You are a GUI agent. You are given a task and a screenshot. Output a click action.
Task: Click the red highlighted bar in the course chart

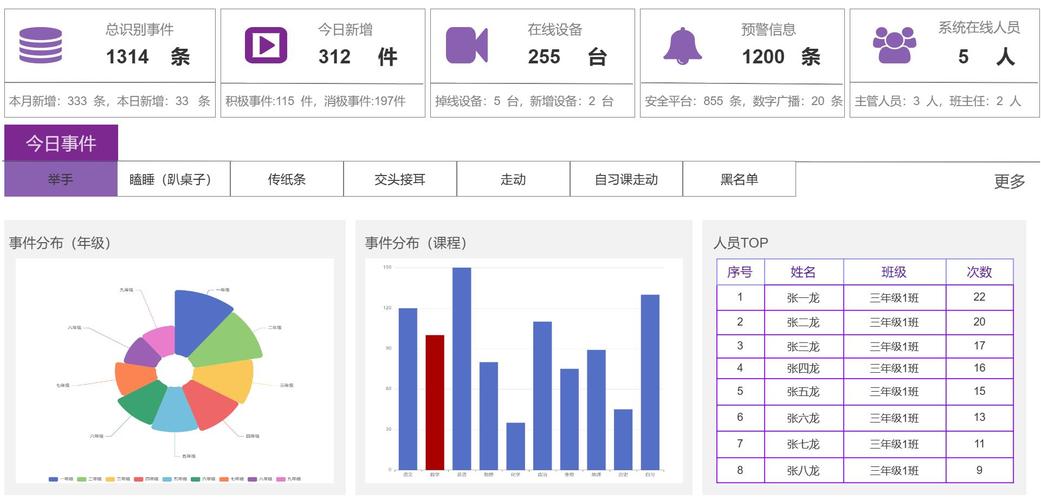435,402
